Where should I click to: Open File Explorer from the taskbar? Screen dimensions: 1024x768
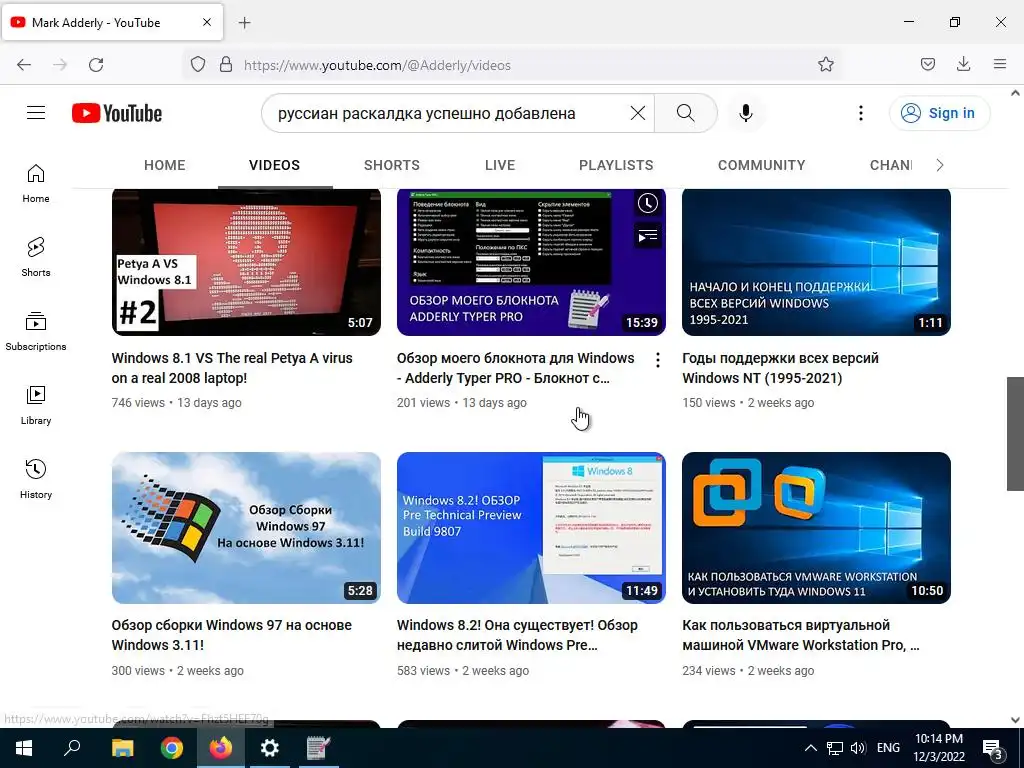click(x=122, y=748)
